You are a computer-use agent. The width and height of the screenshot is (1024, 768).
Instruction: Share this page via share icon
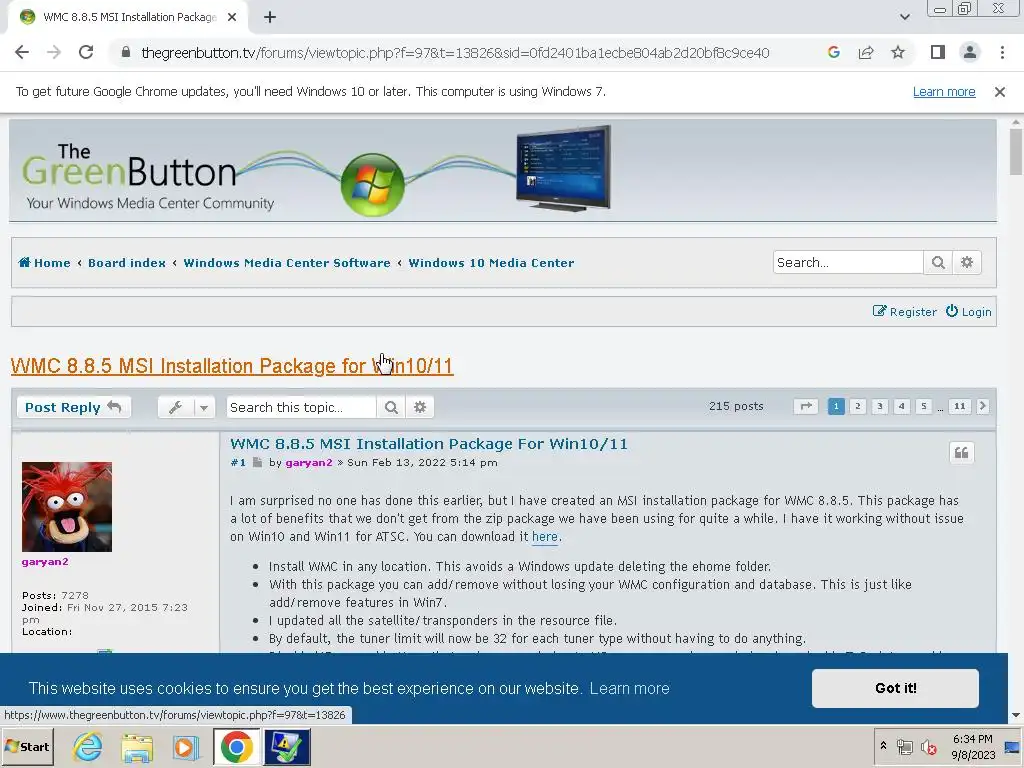coord(866,52)
